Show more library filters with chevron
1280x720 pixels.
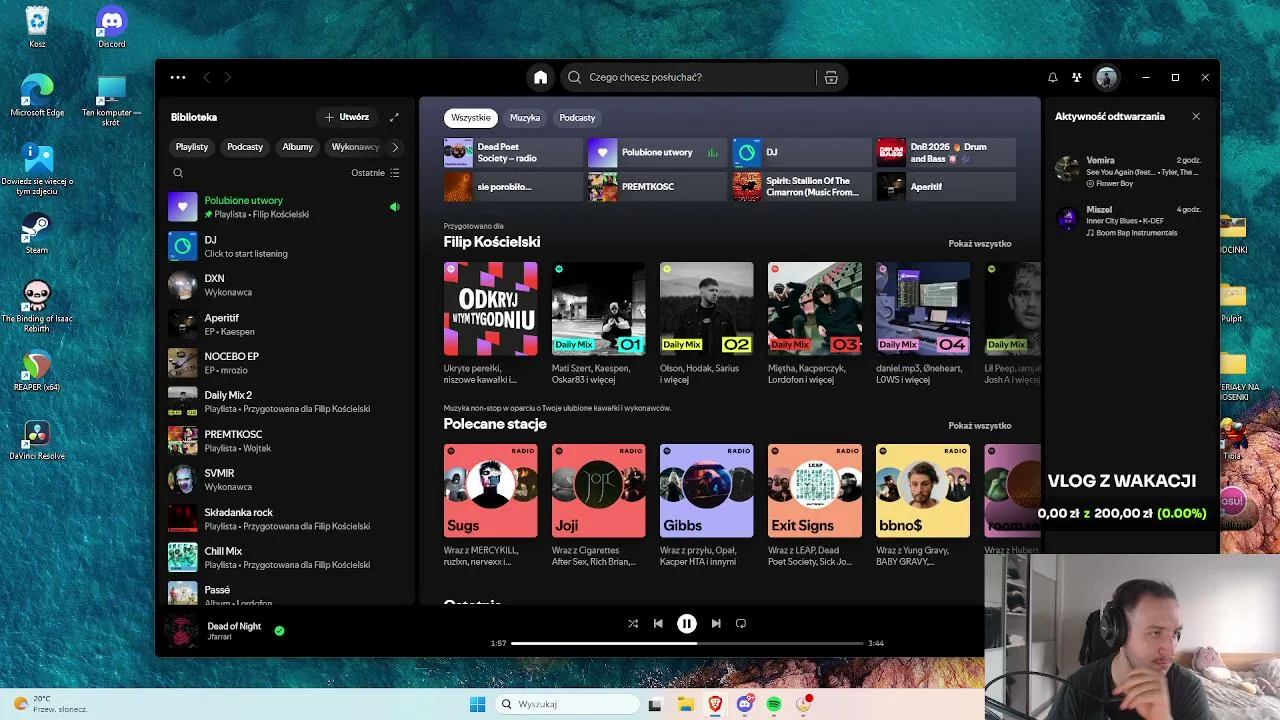(395, 147)
